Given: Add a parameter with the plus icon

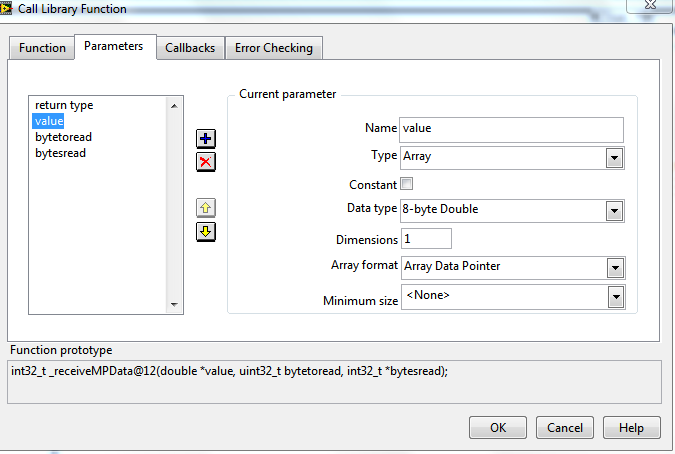Looking at the screenshot, I should click(206, 139).
